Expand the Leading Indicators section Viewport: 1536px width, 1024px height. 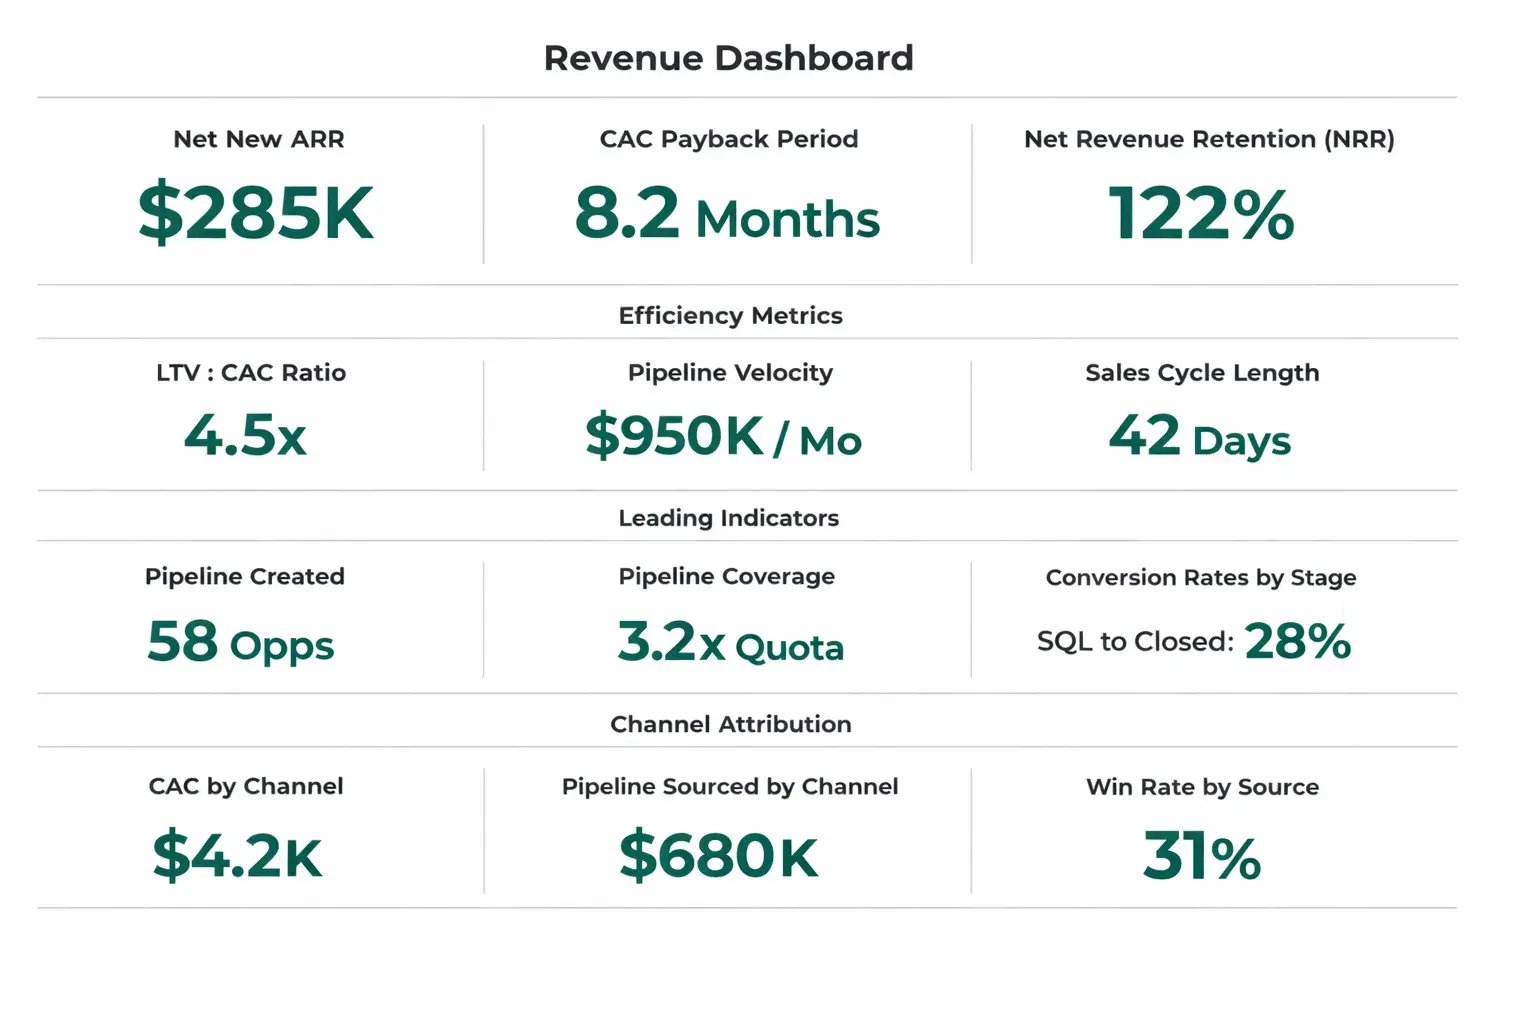(728, 518)
